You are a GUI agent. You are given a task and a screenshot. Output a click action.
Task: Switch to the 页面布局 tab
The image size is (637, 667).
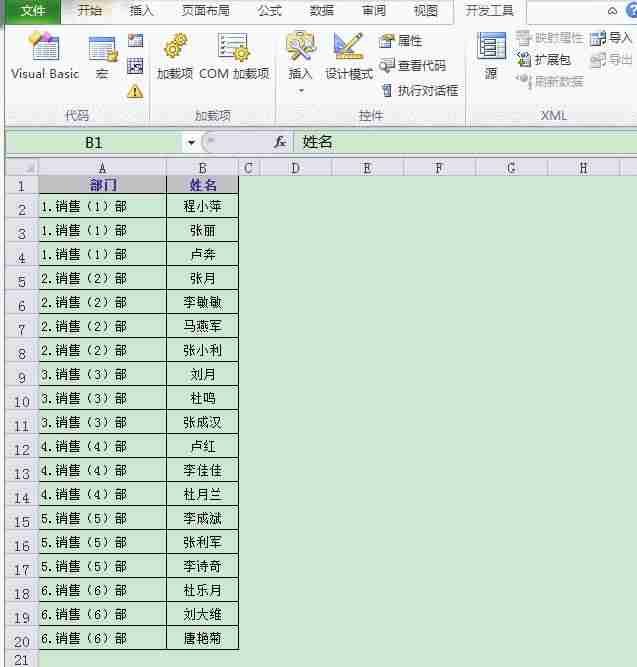coord(206,11)
